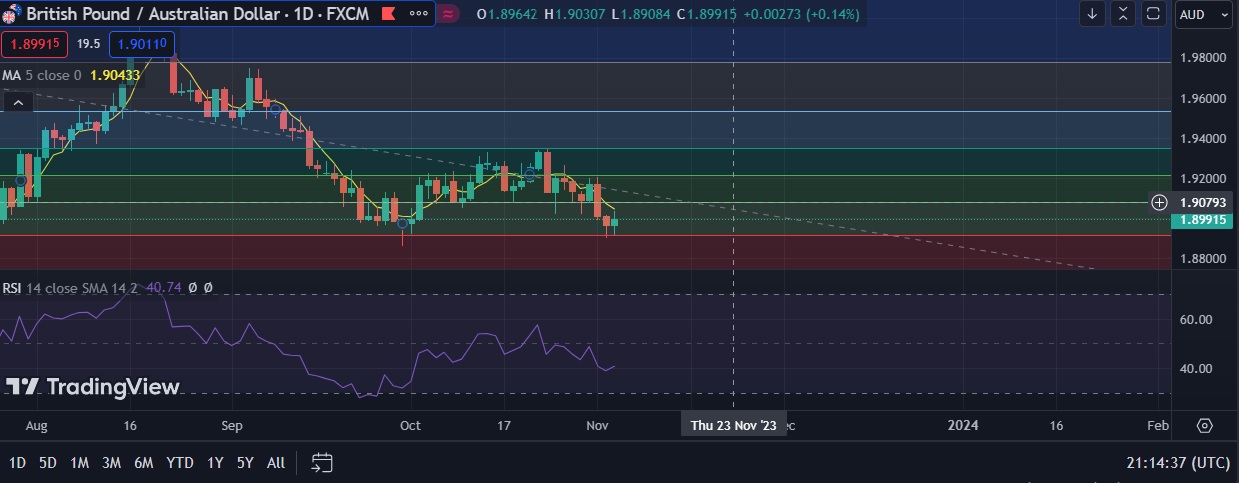Click the change +0.00273 (+0.14%) value
Image resolution: width=1239 pixels, height=483 pixels.
(x=803, y=14)
